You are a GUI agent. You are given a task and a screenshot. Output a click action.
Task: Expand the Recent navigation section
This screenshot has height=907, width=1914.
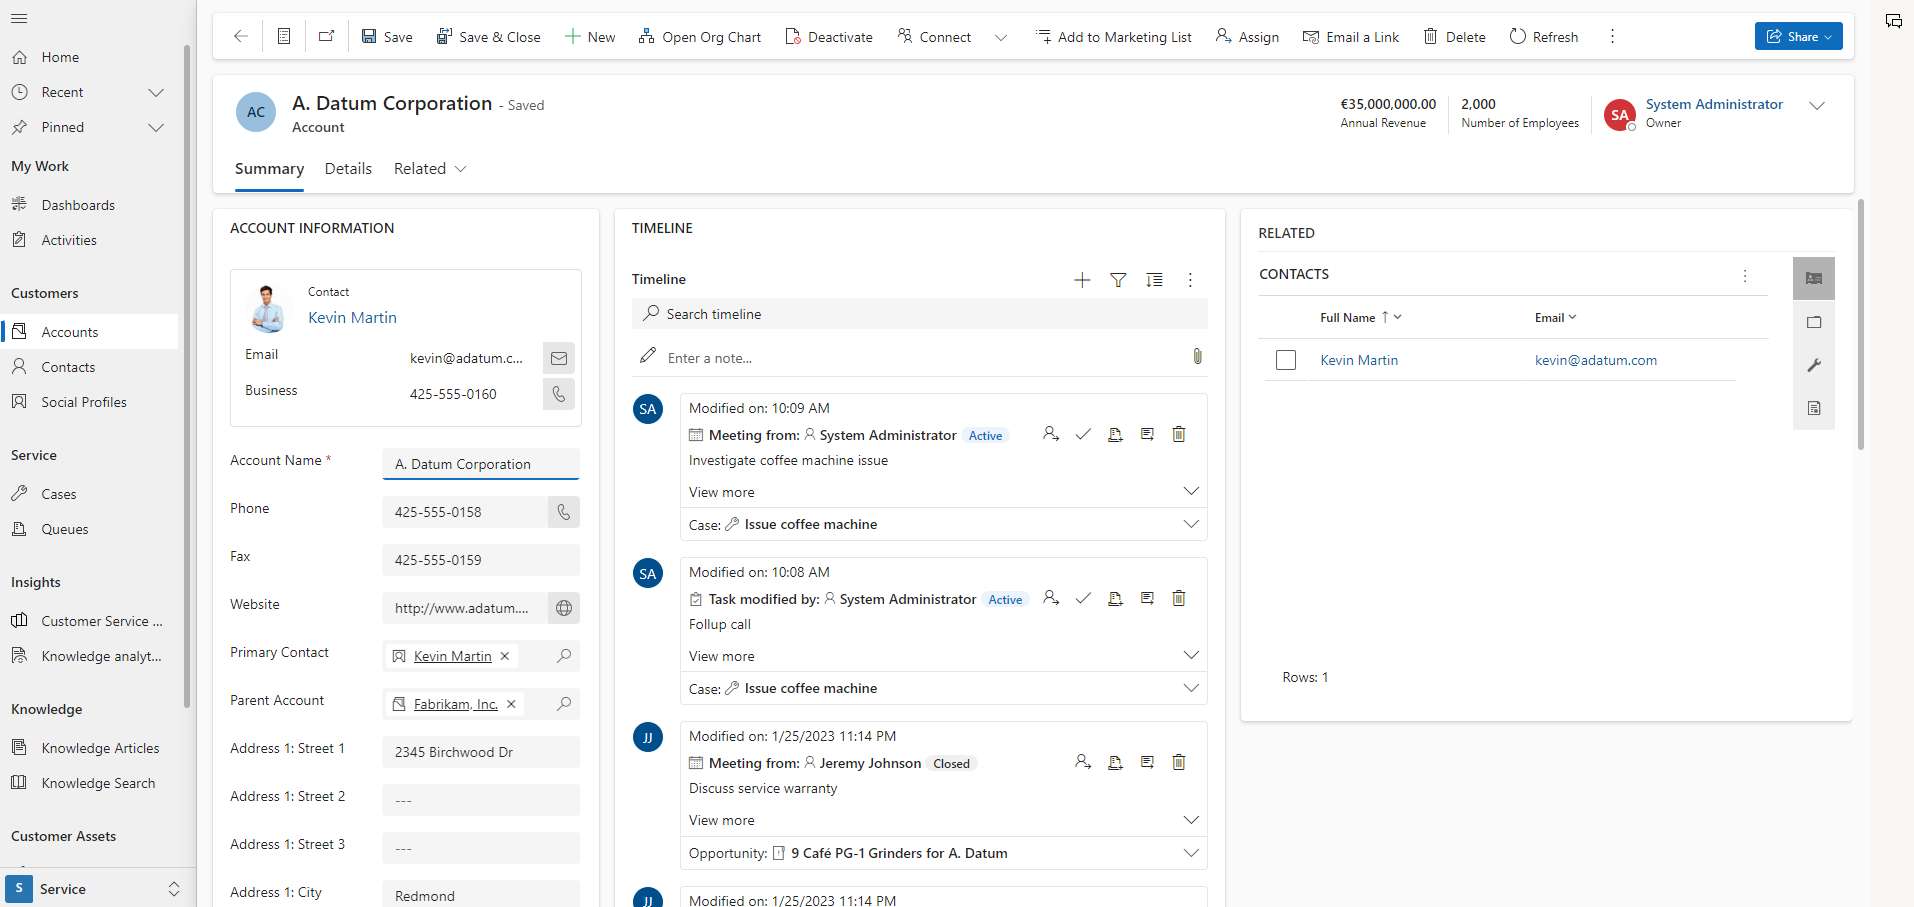click(156, 92)
